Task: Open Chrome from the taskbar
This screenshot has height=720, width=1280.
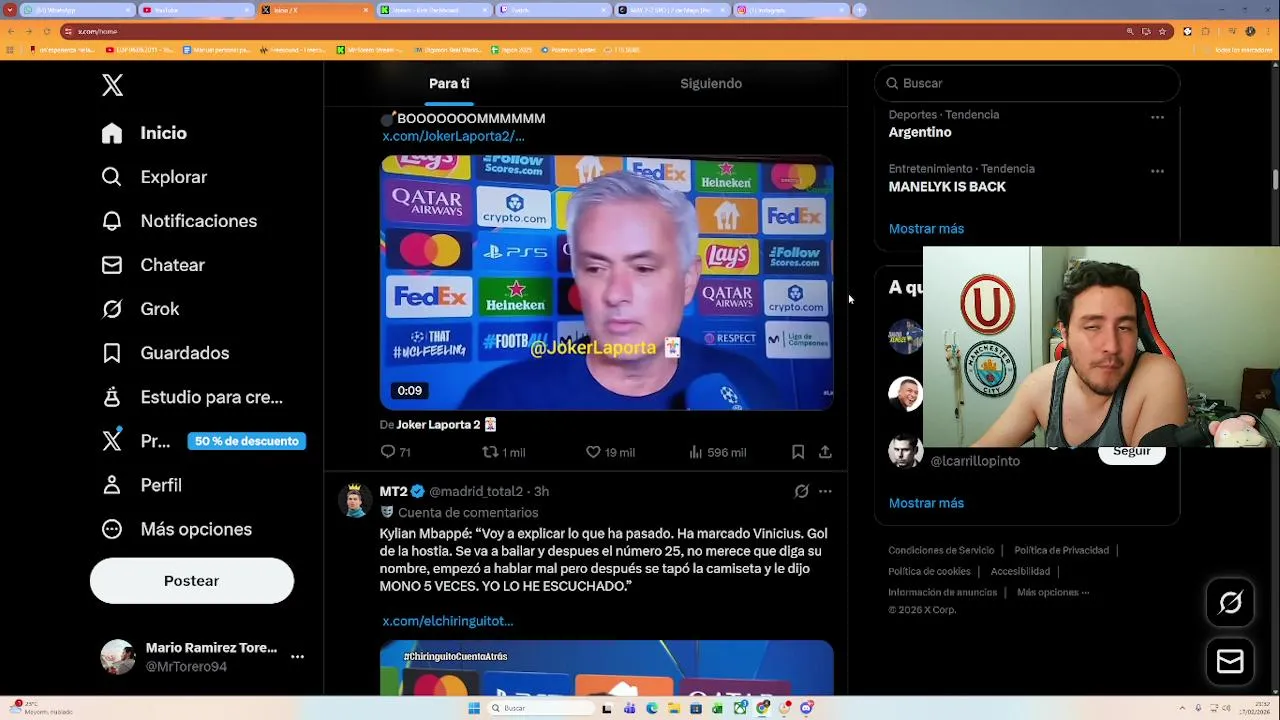Action: (x=763, y=708)
